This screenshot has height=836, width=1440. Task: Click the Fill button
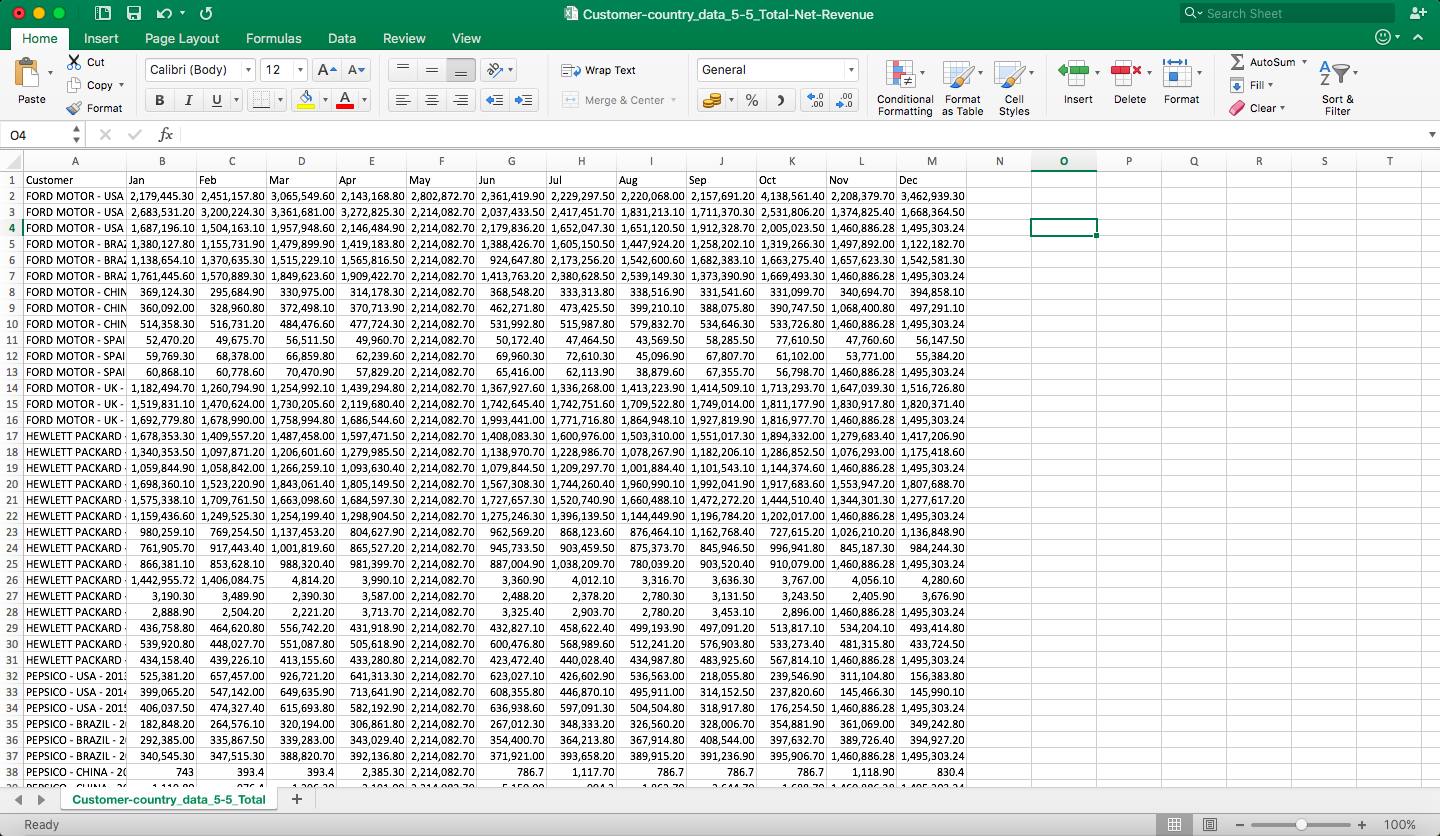pos(1250,85)
